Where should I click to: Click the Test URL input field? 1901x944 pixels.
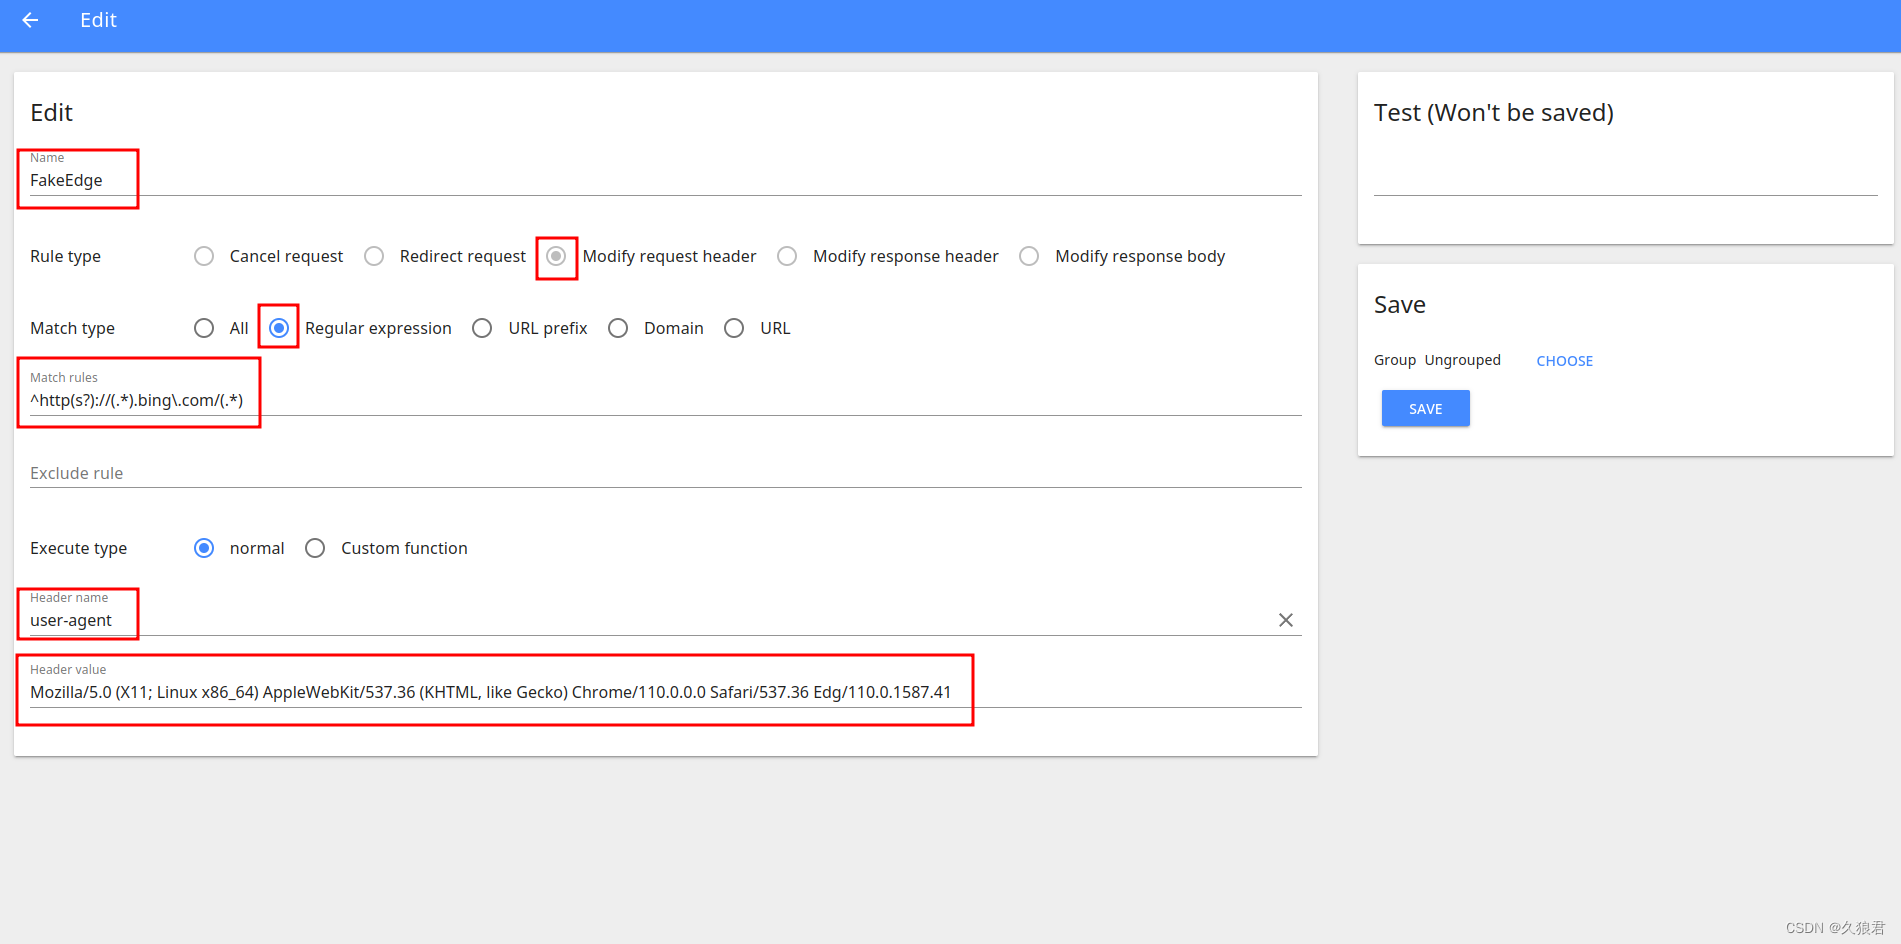coord(1625,180)
